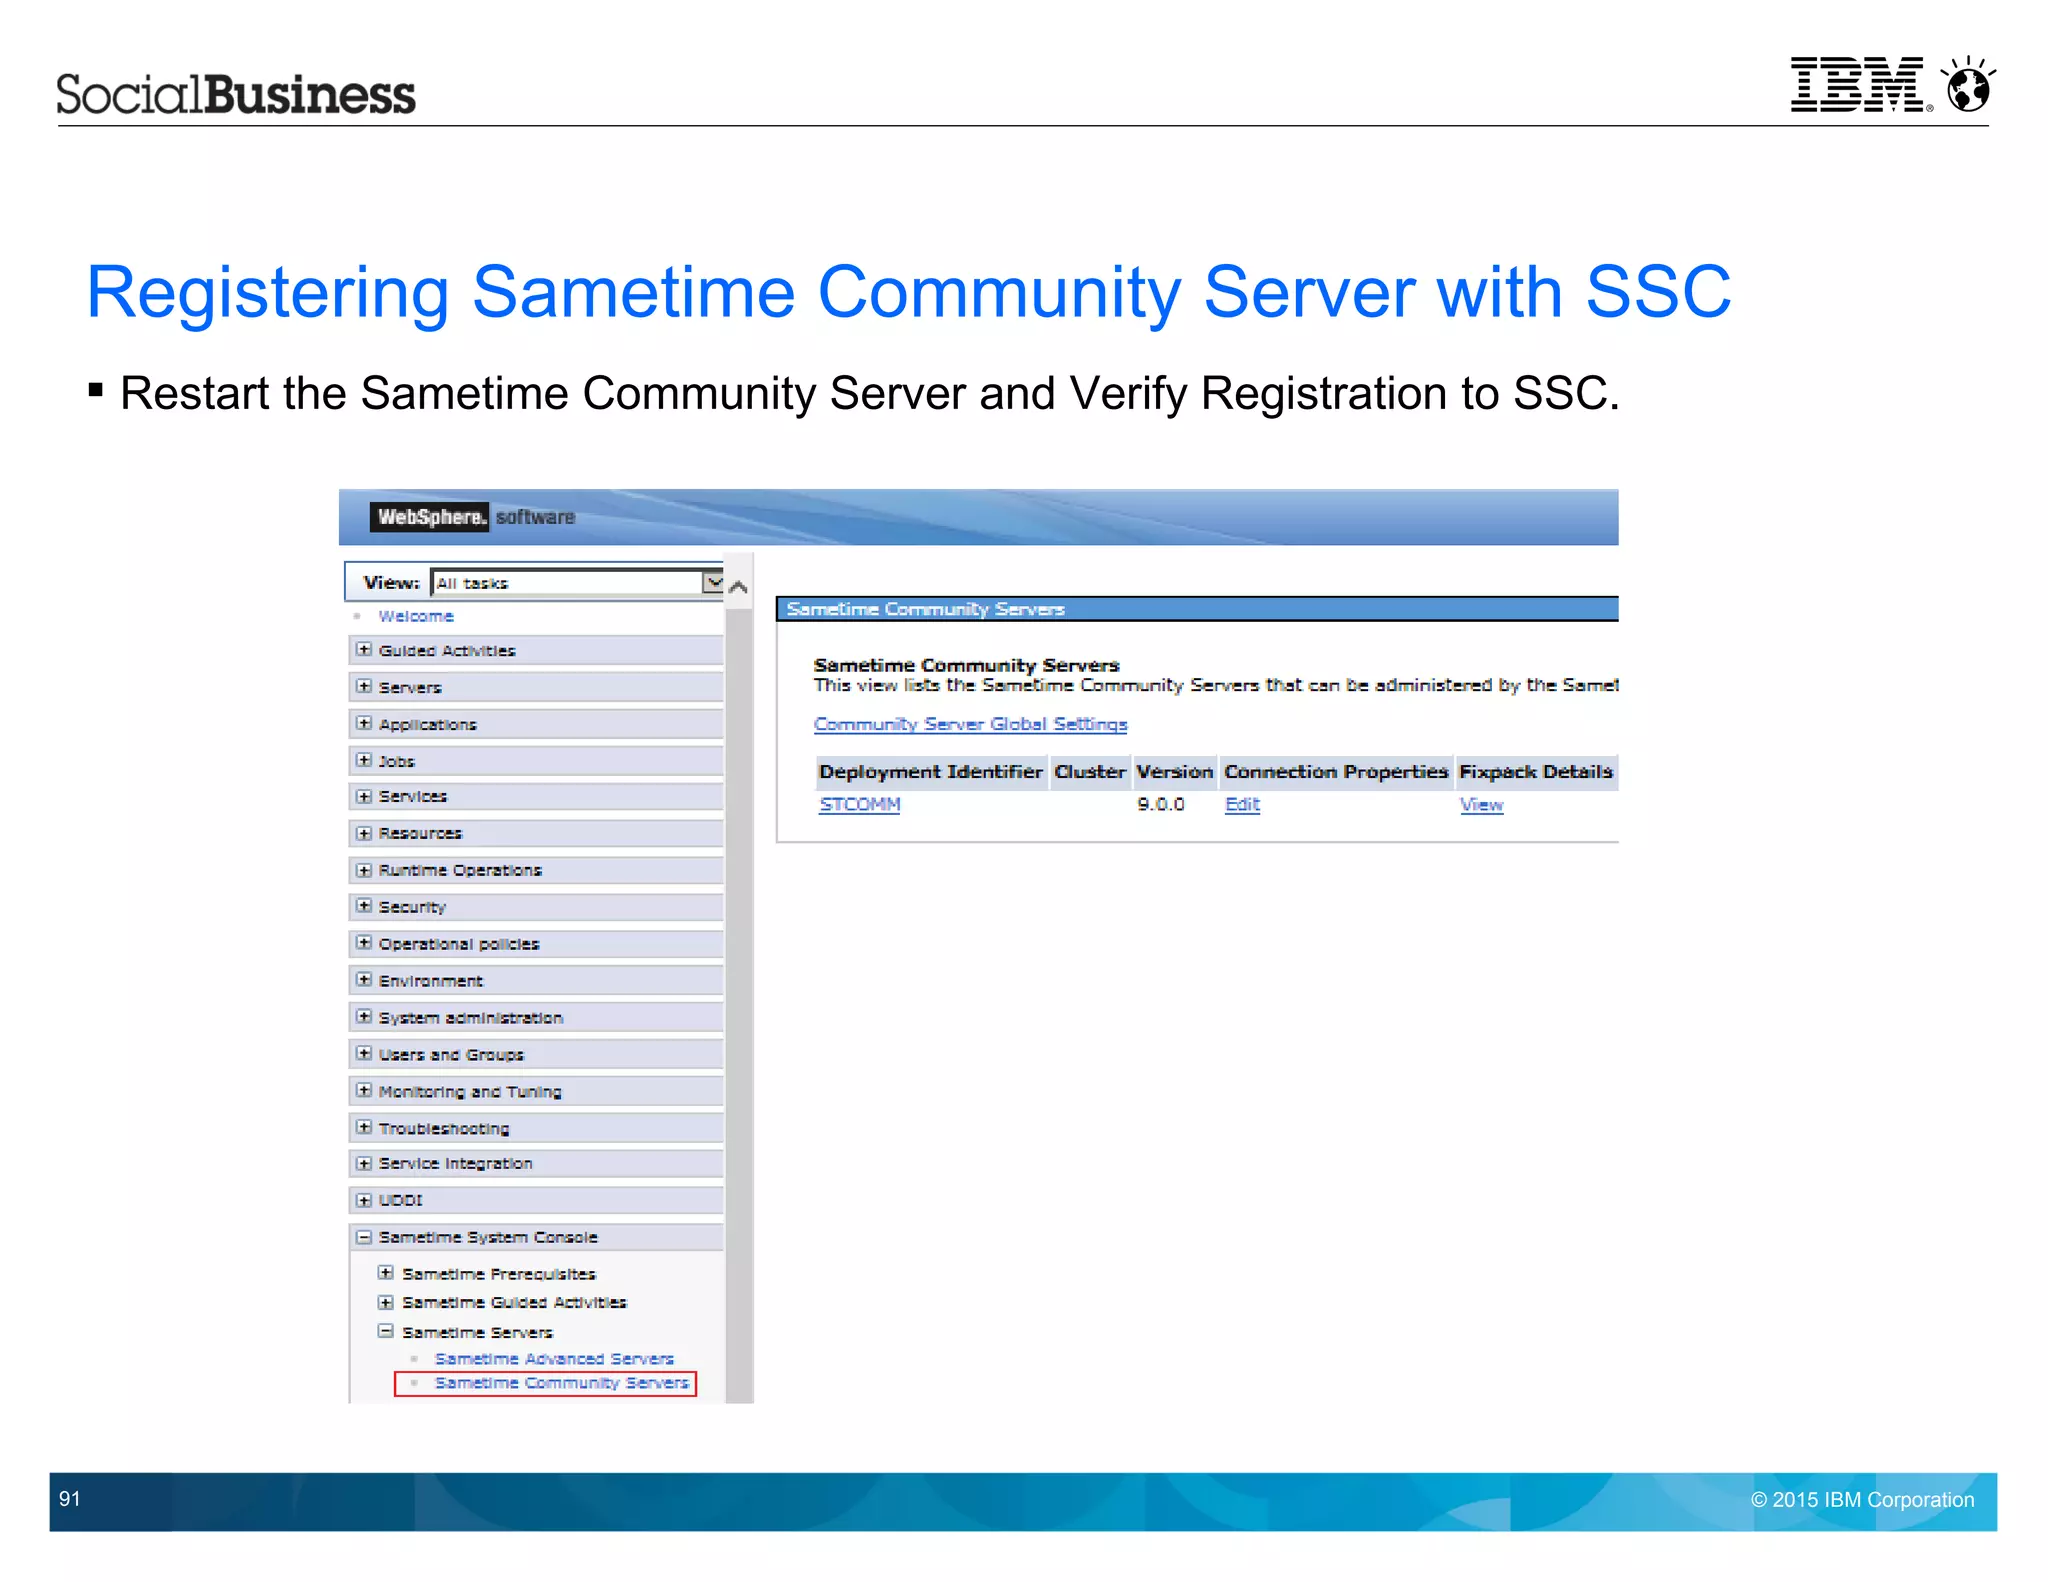Expand the Jobs node
This screenshot has width=2048, height=1582.
[364, 760]
